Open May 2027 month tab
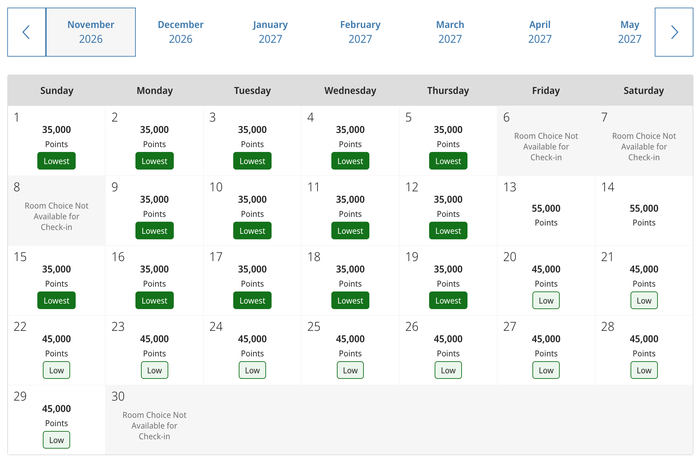The image size is (700, 460). pyautogui.click(x=629, y=32)
